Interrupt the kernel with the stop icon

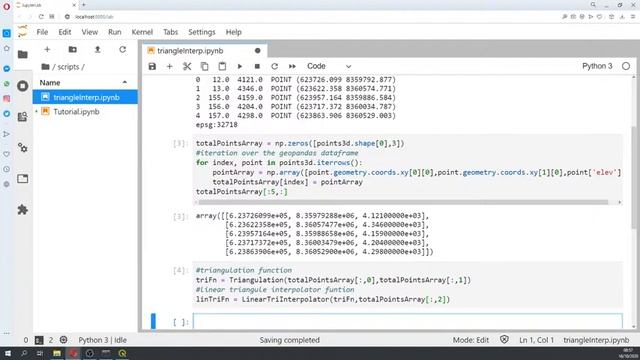coord(257,66)
